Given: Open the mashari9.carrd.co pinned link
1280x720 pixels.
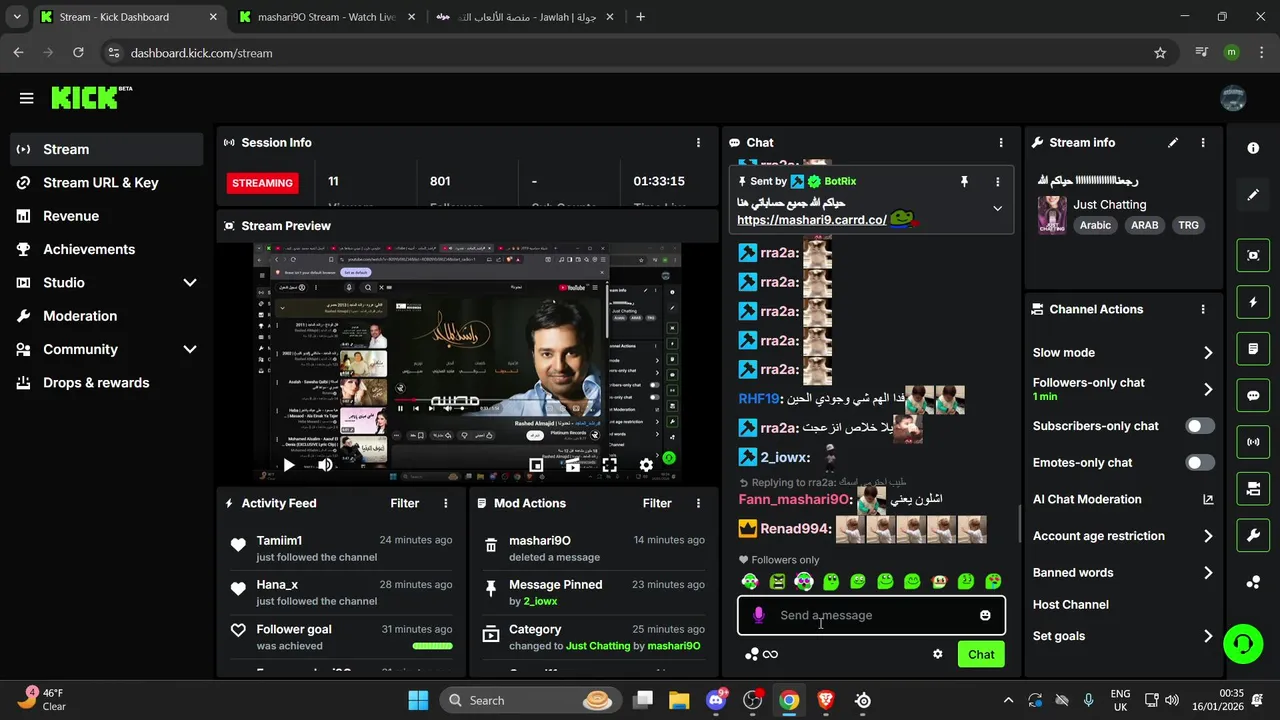Looking at the screenshot, I should [812, 220].
